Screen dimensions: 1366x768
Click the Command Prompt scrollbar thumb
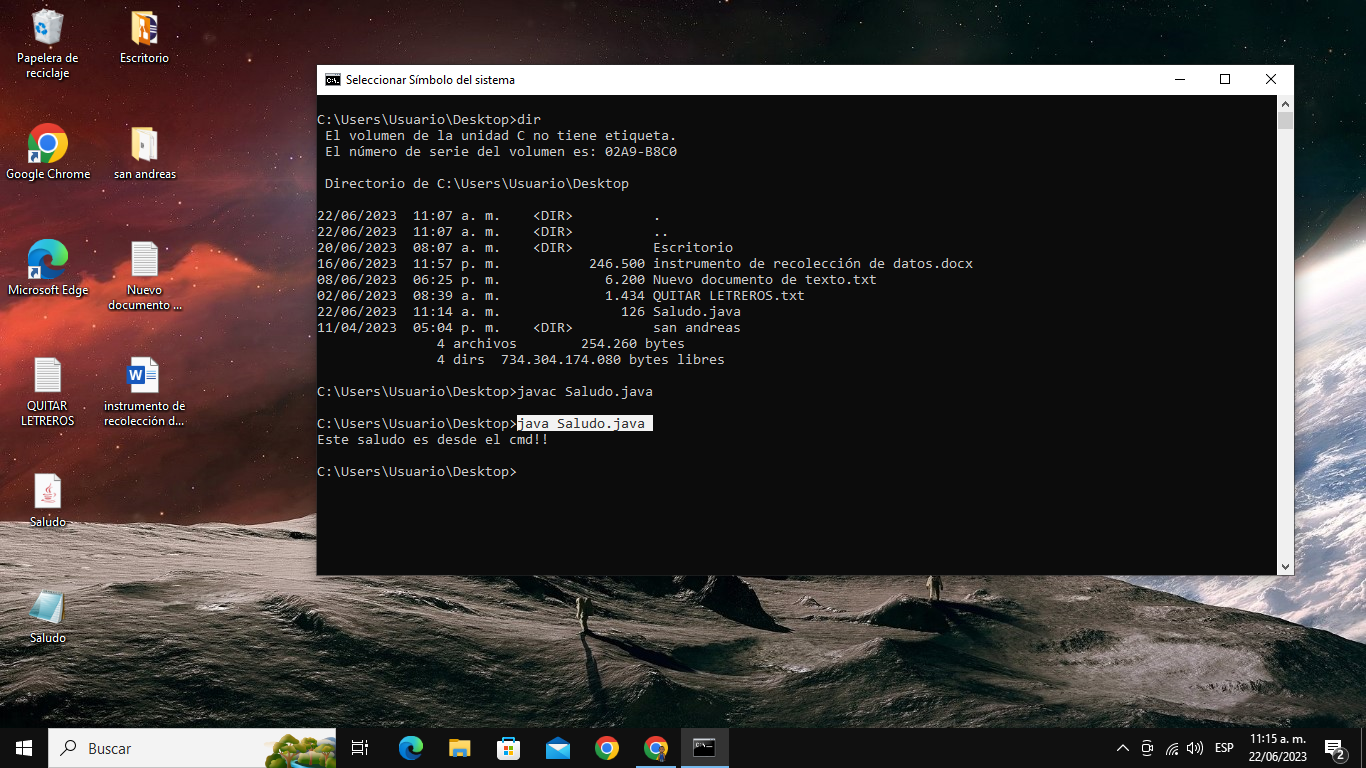point(1286,120)
